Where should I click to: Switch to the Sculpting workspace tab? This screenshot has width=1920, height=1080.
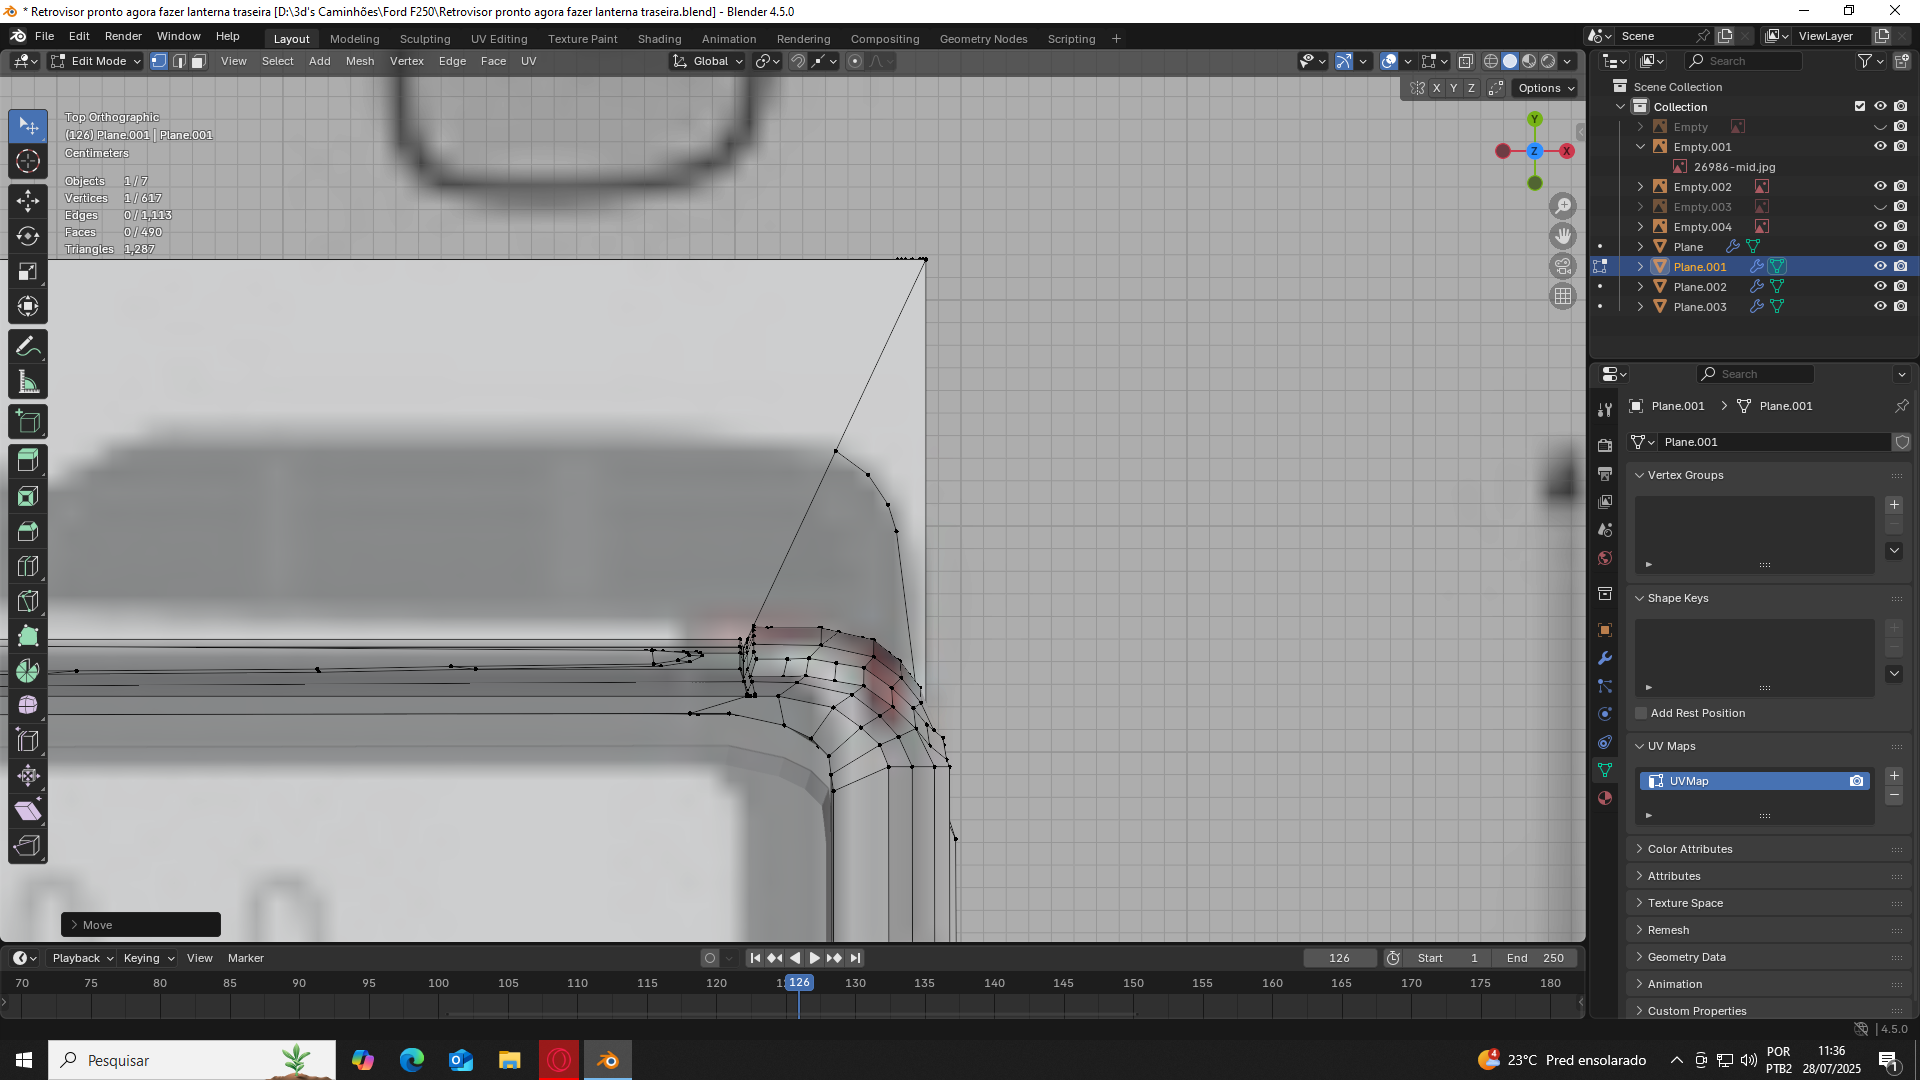[425, 39]
